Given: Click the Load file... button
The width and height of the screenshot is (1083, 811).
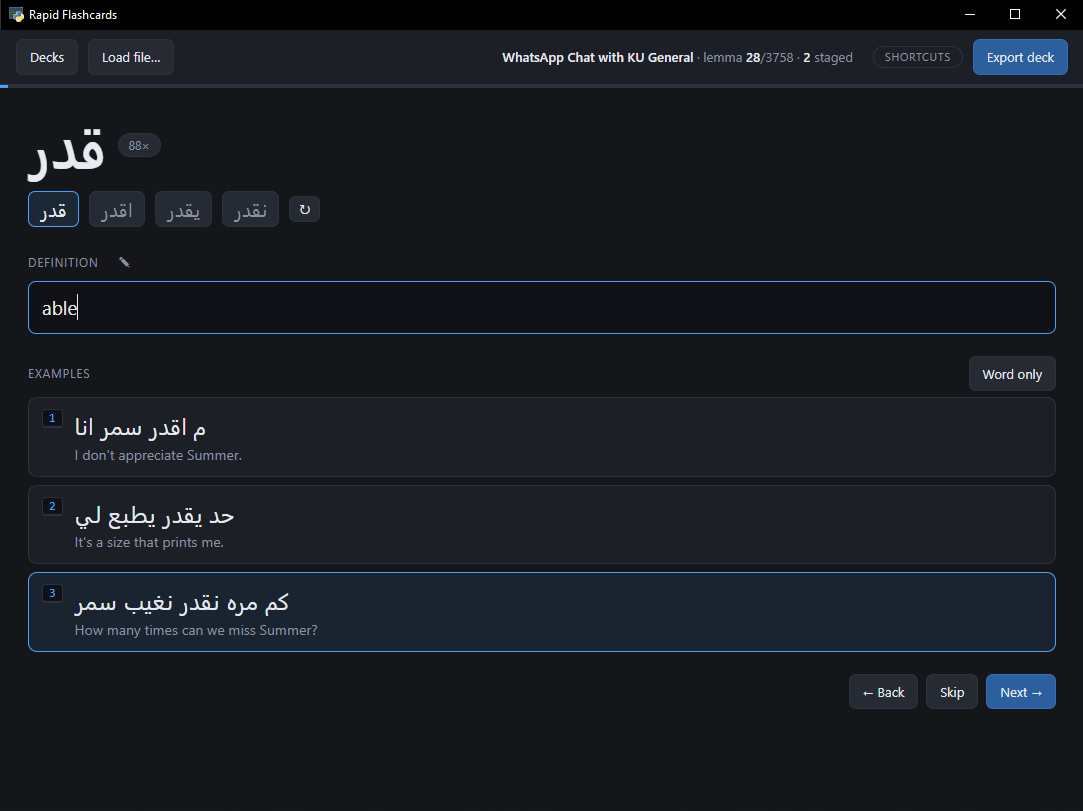Looking at the screenshot, I should tap(131, 57).
